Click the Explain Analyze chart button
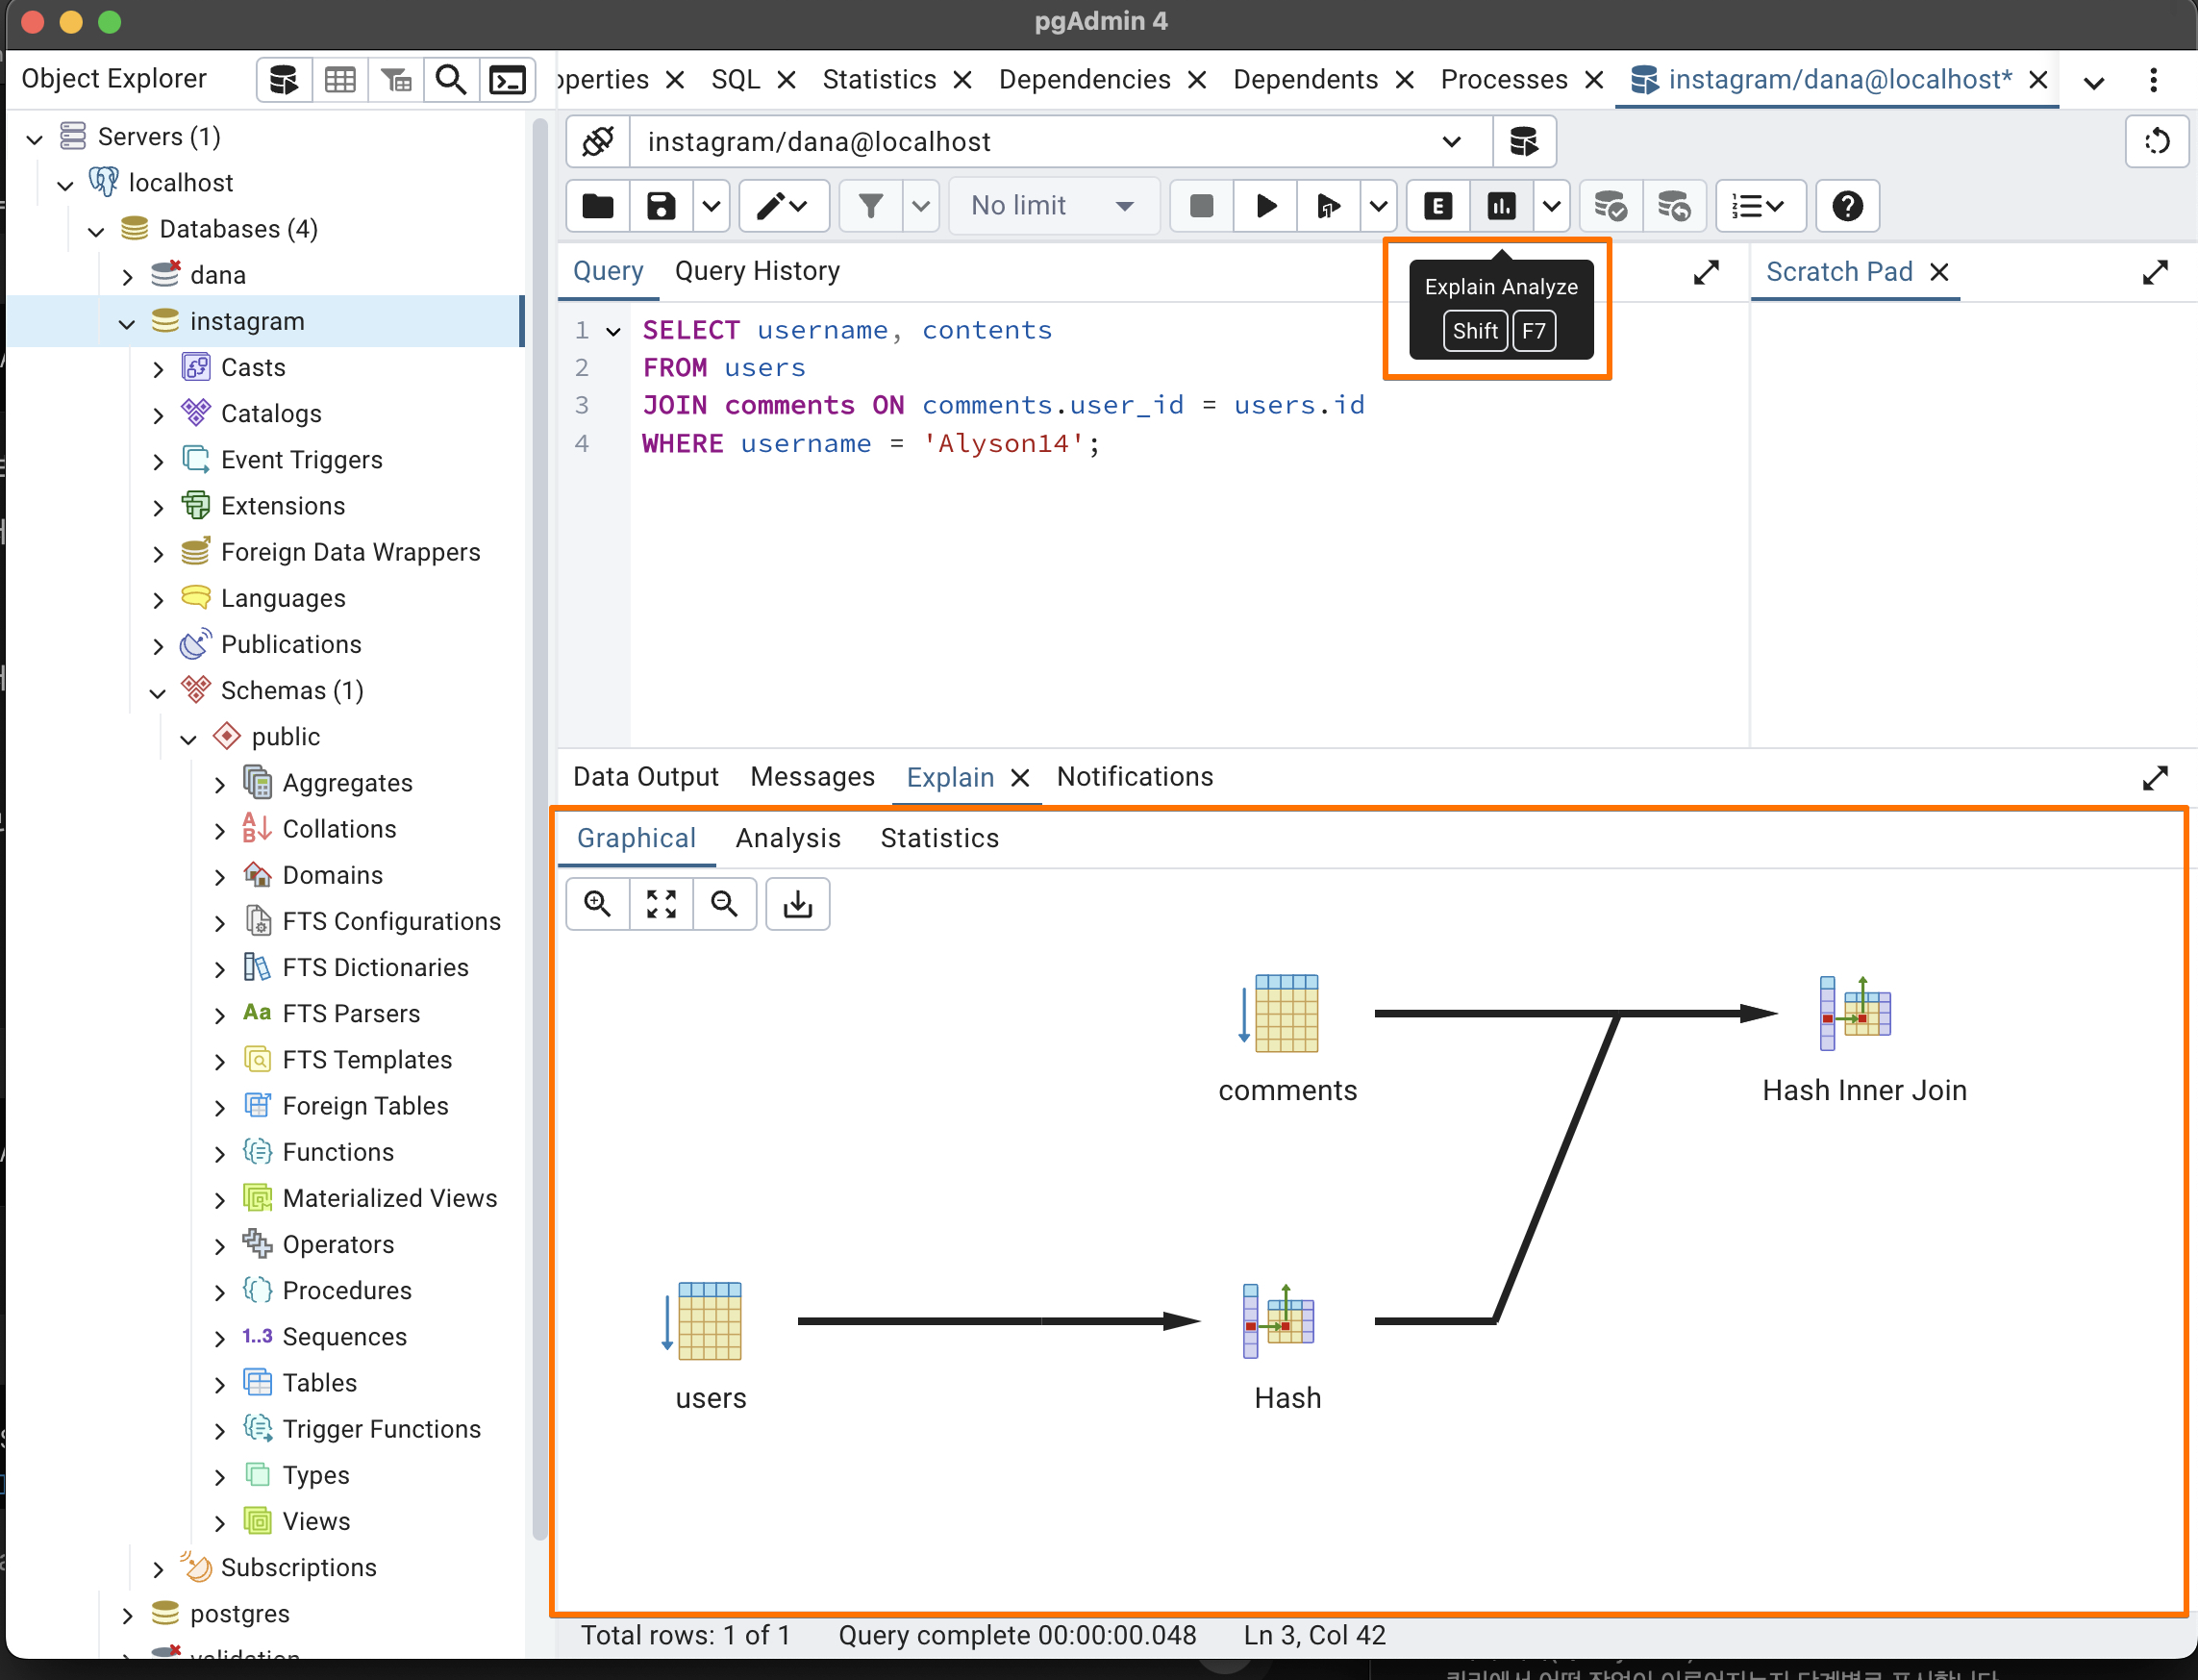Image resolution: width=2198 pixels, height=1680 pixels. click(1501, 206)
